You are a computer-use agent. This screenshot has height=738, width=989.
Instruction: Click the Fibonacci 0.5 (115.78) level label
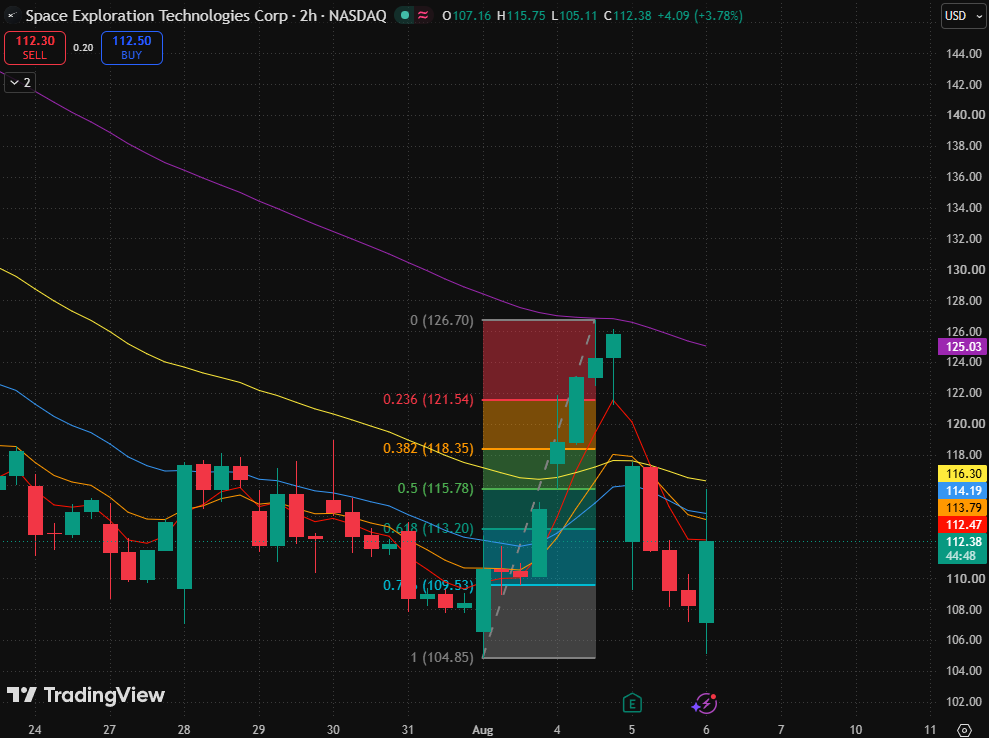point(435,488)
